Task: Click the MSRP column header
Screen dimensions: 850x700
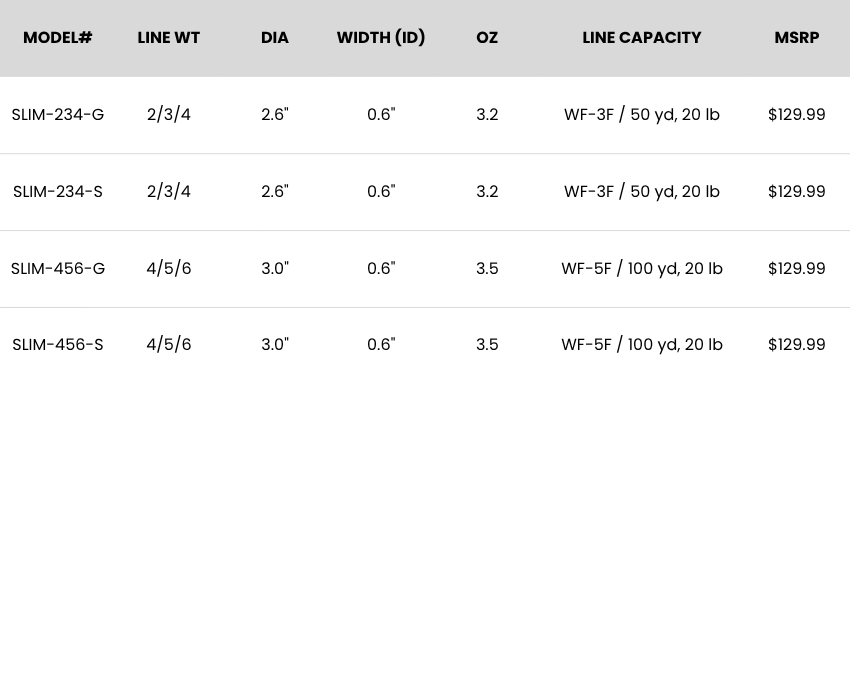Action: (797, 38)
